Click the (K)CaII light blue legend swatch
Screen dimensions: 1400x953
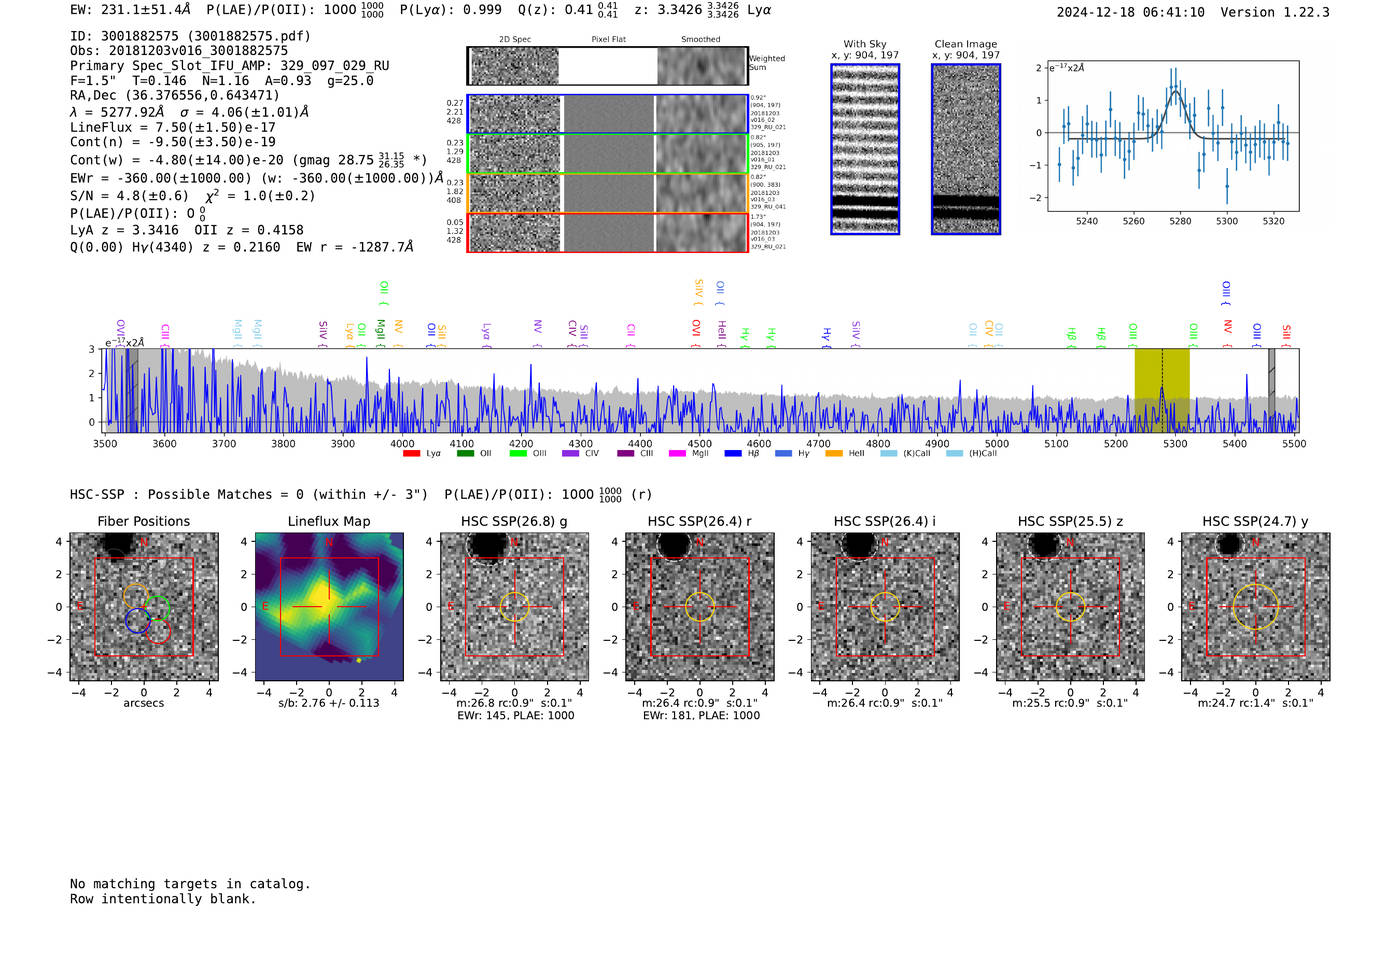[888, 454]
